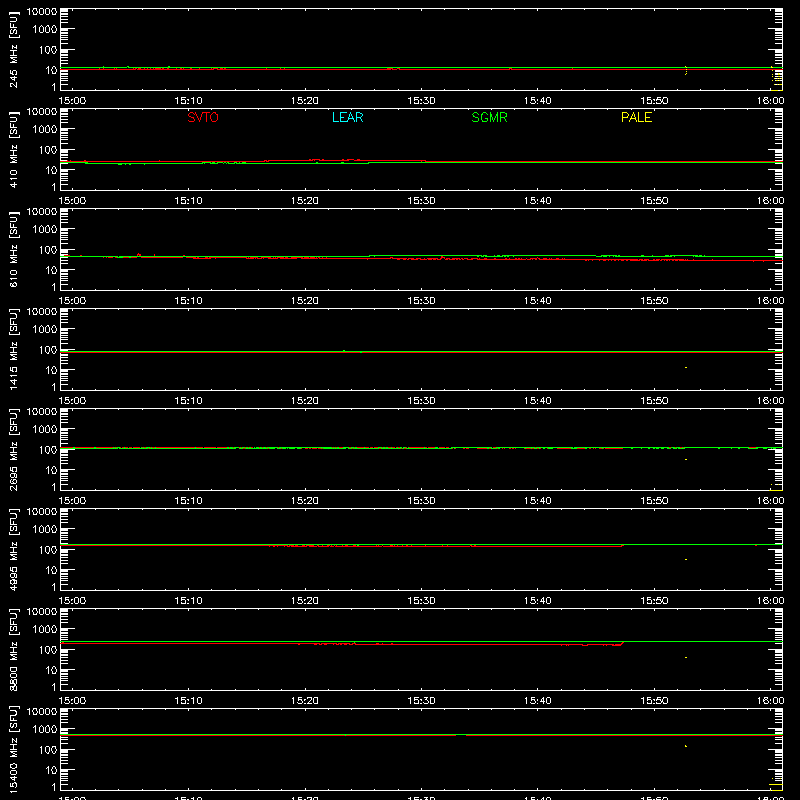Screen dimensions: 800x800
Task: Click the 10000 tick in the 245 MHz panel
Action: [x=42, y=12]
